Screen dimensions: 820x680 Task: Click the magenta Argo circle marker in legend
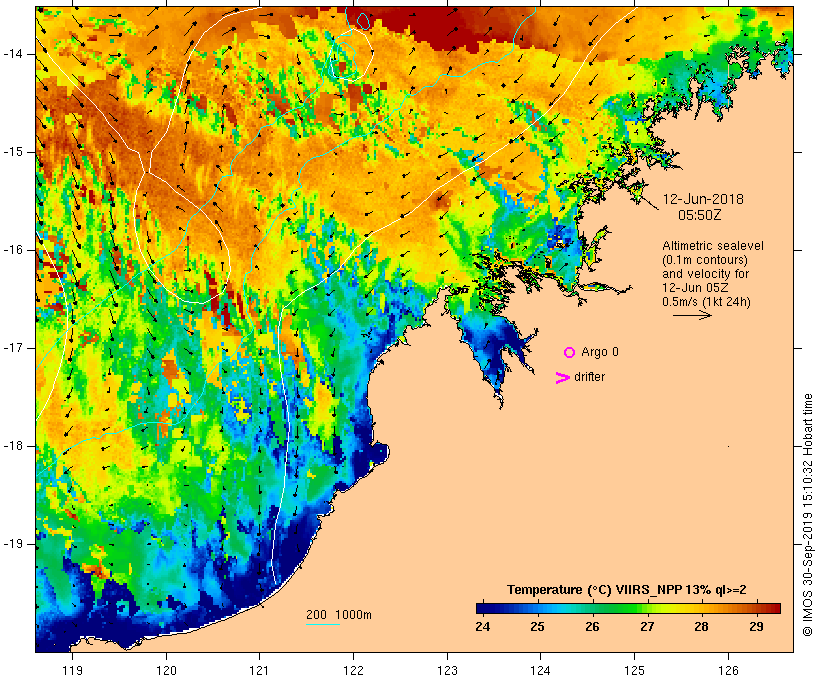570,353
